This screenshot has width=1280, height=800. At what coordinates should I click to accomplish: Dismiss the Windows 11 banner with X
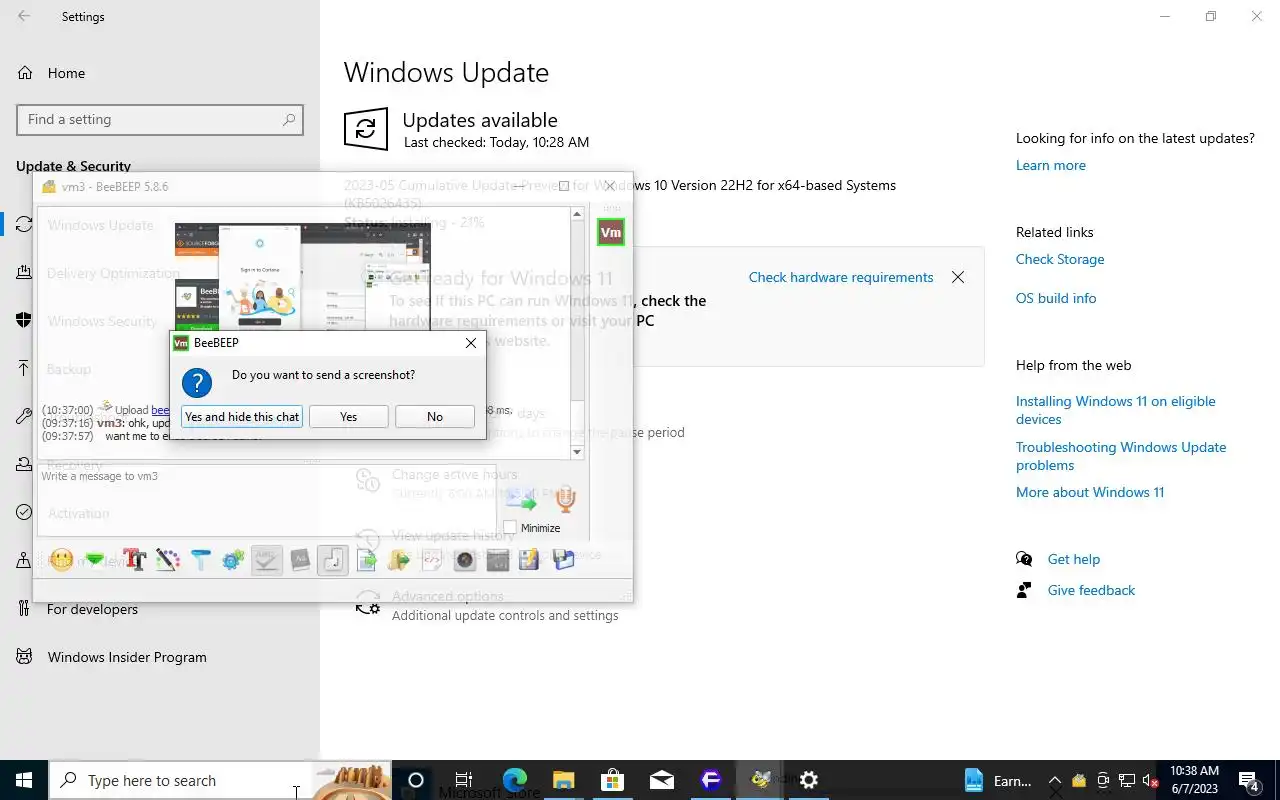958,277
